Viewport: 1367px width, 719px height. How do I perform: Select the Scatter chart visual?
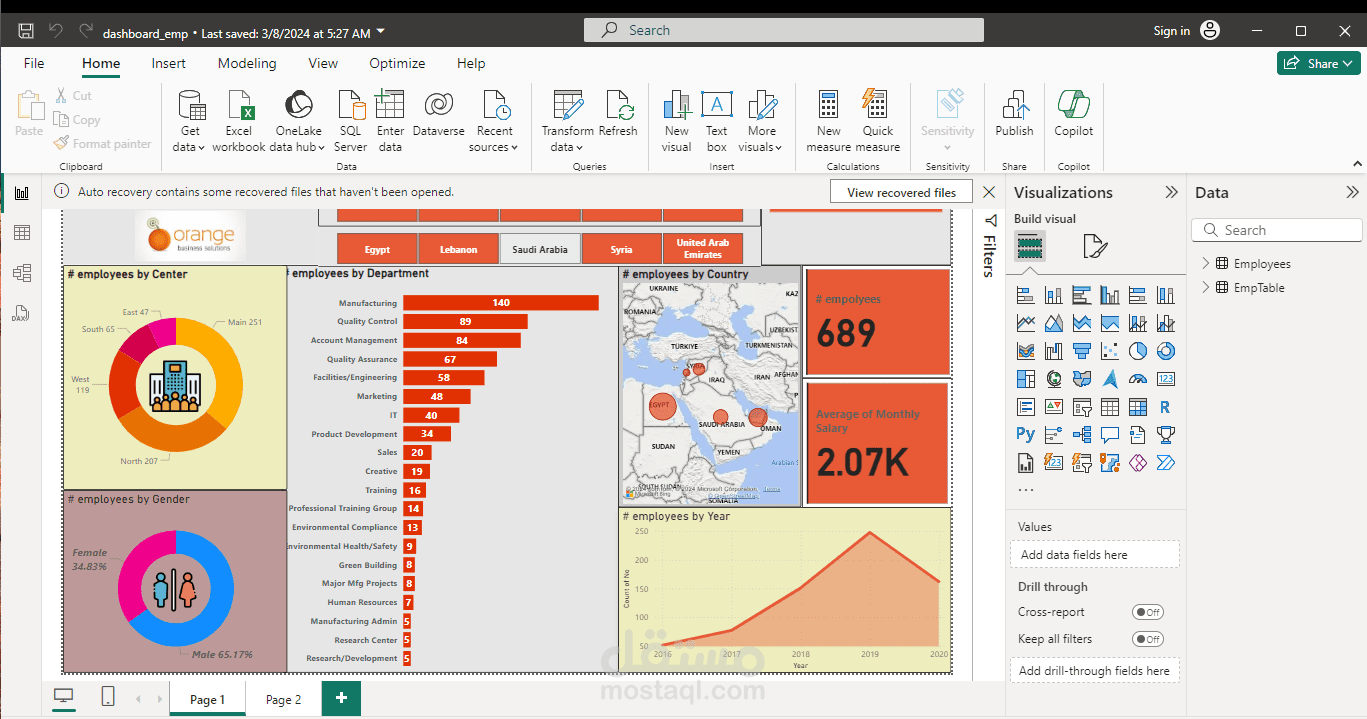tap(1109, 351)
